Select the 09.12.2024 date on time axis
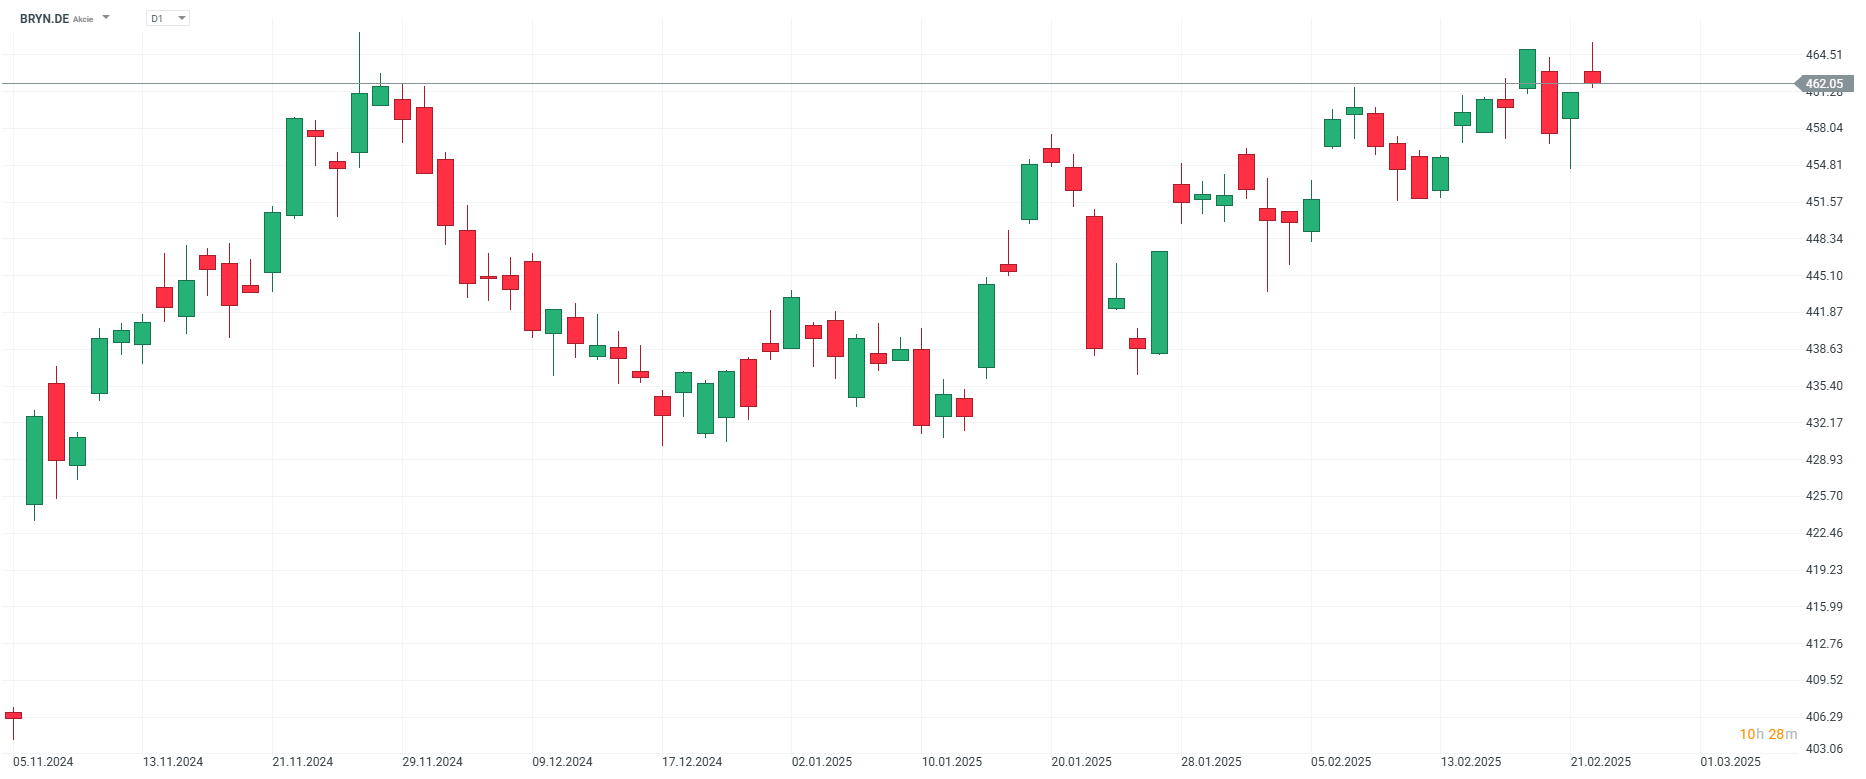The image size is (1866, 779). click(562, 762)
